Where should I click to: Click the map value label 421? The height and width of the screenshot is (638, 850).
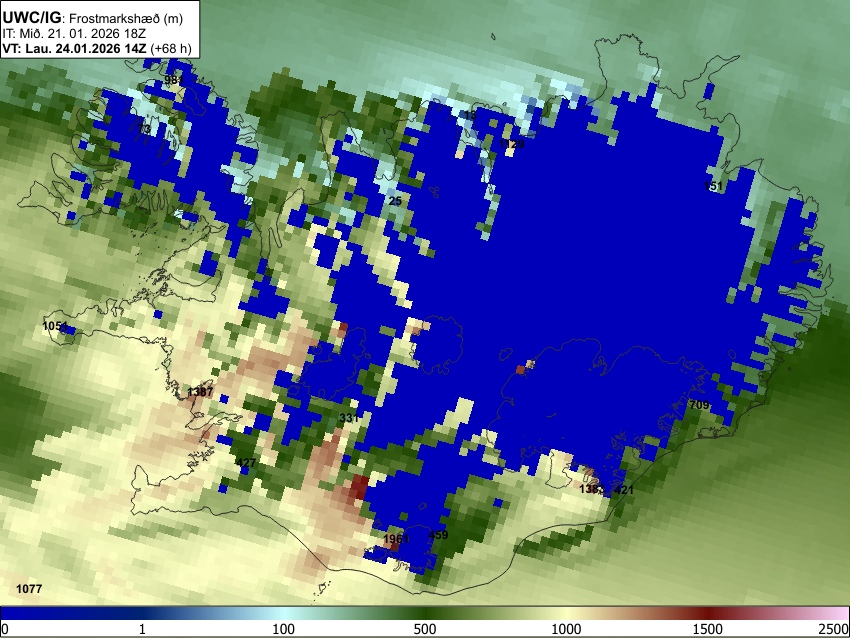pos(623,489)
